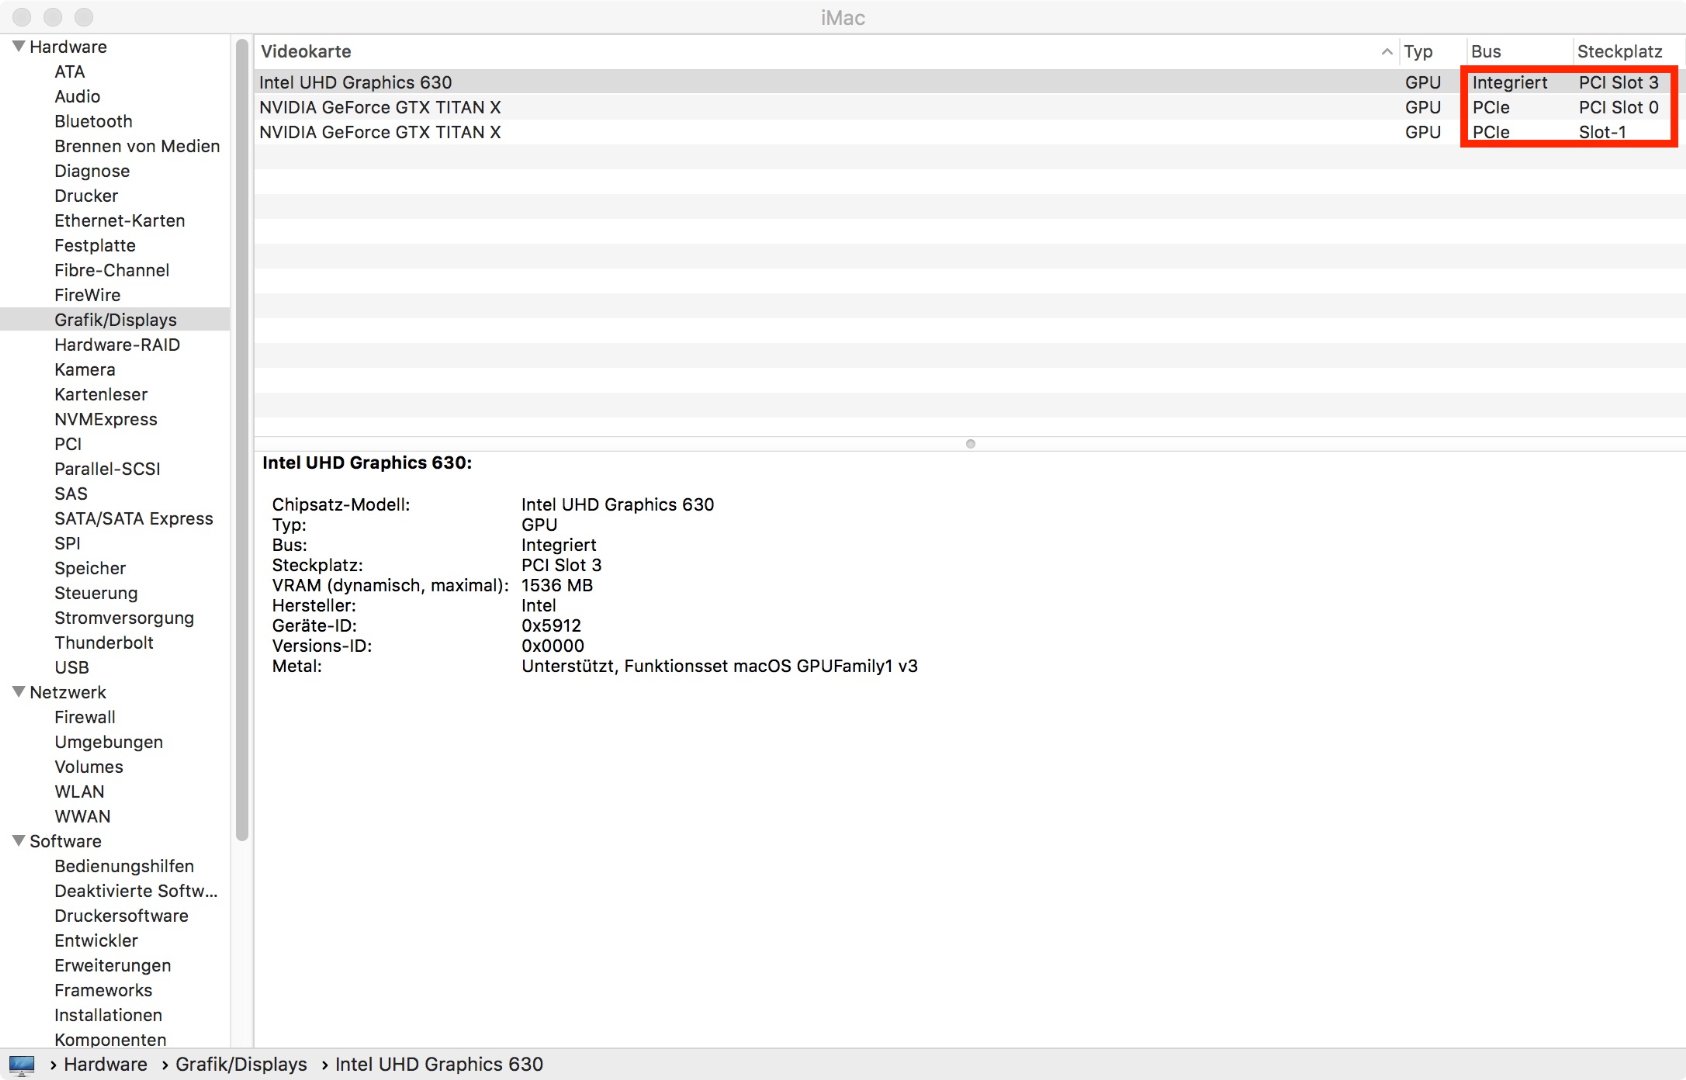Open Steuerung in the sidebar
Viewport: 1686px width, 1080px height.
click(96, 593)
